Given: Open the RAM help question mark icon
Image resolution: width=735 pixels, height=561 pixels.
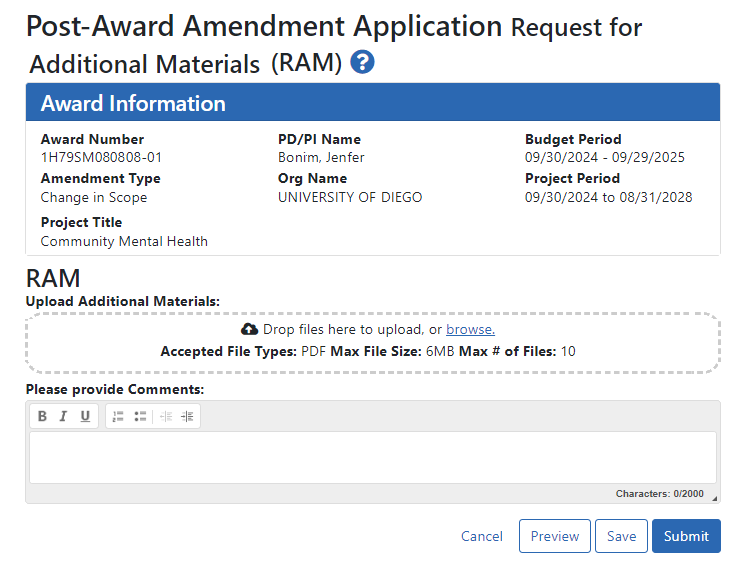Looking at the screenshot, I should pyautogui.click(x=362, y=62).
